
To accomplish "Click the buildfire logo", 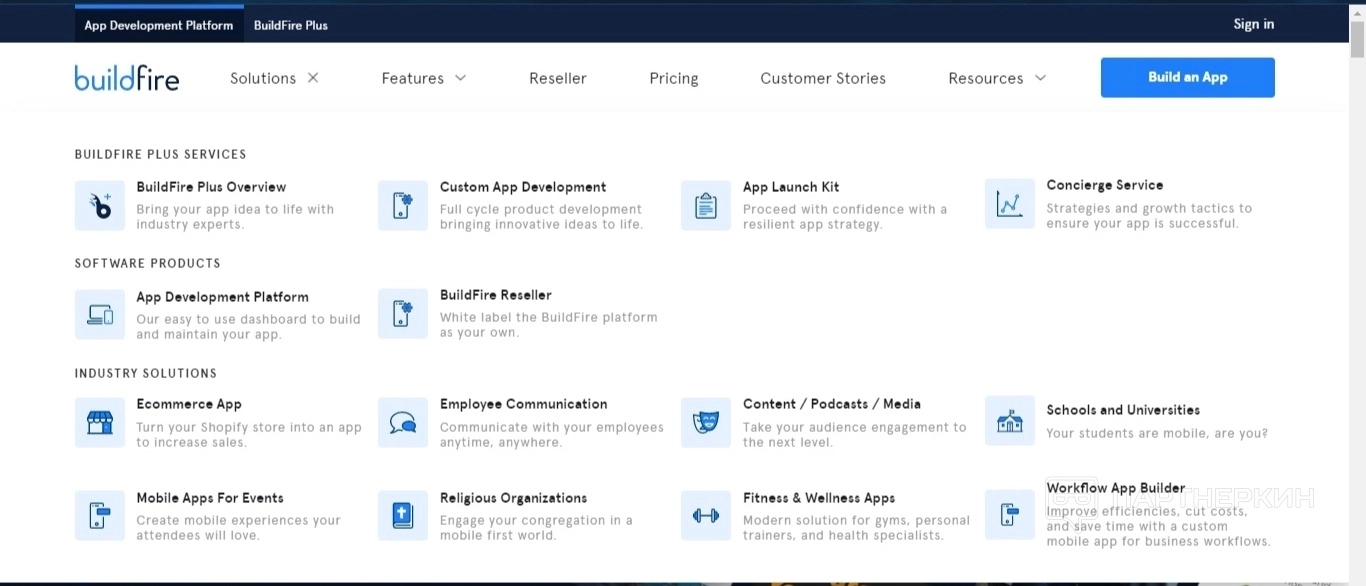I will coord(127,78).
